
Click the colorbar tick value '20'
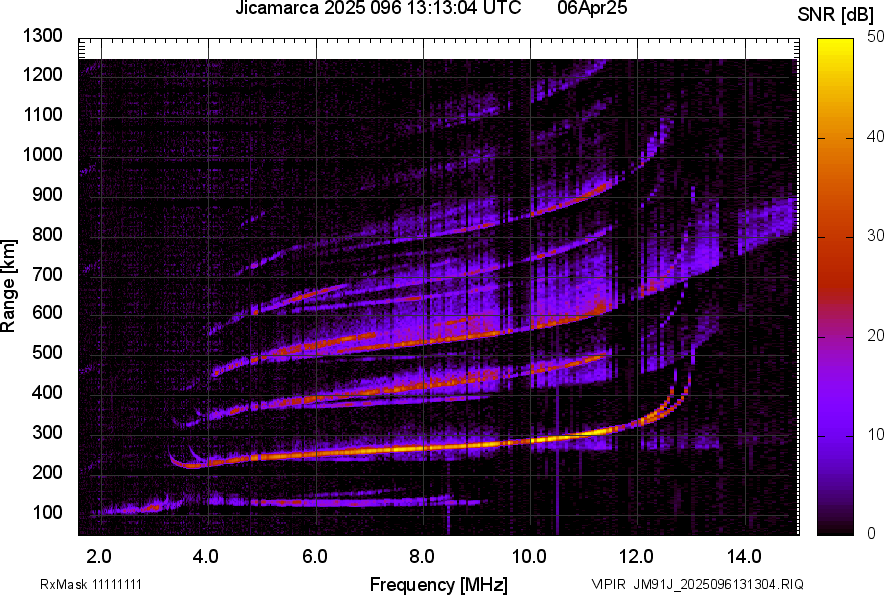point(875,335)
